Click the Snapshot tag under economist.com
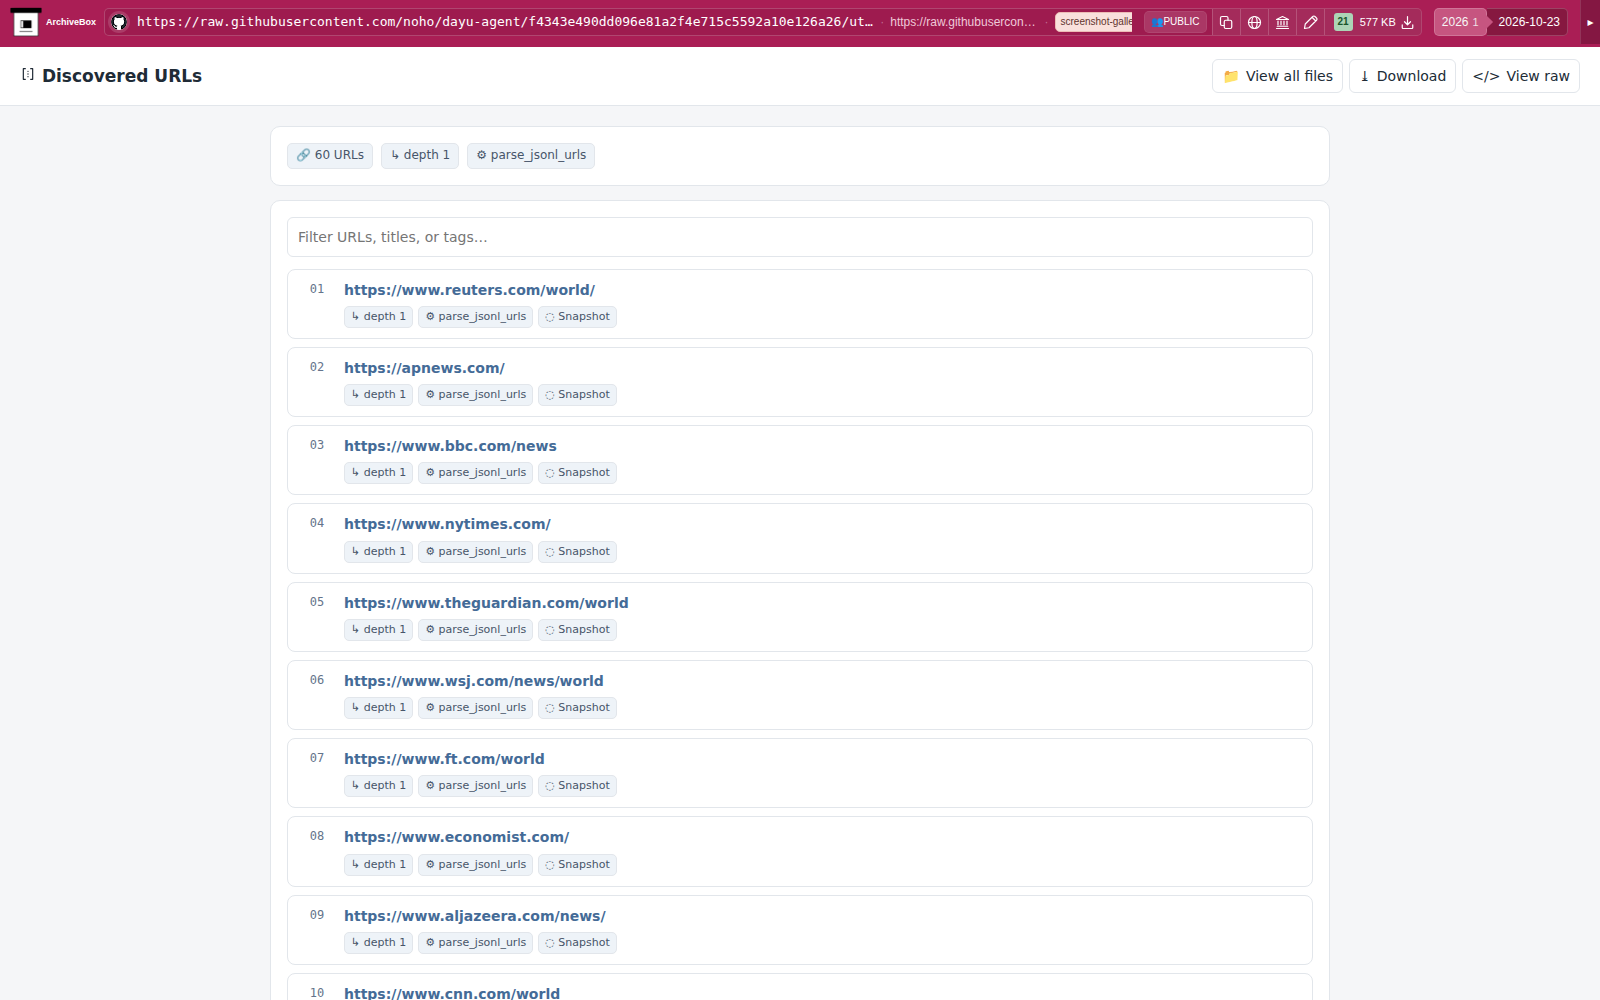 (x=577, y=865)
